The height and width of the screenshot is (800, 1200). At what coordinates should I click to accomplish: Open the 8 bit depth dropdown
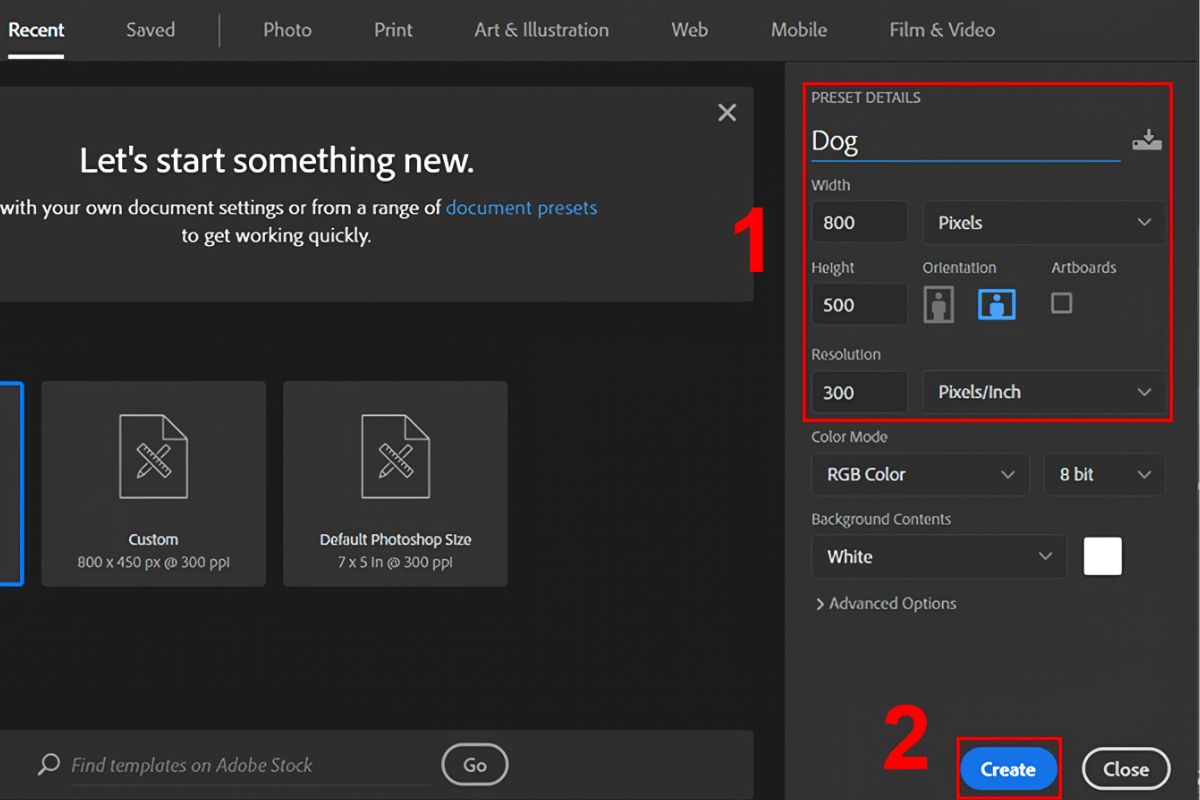1104,475
